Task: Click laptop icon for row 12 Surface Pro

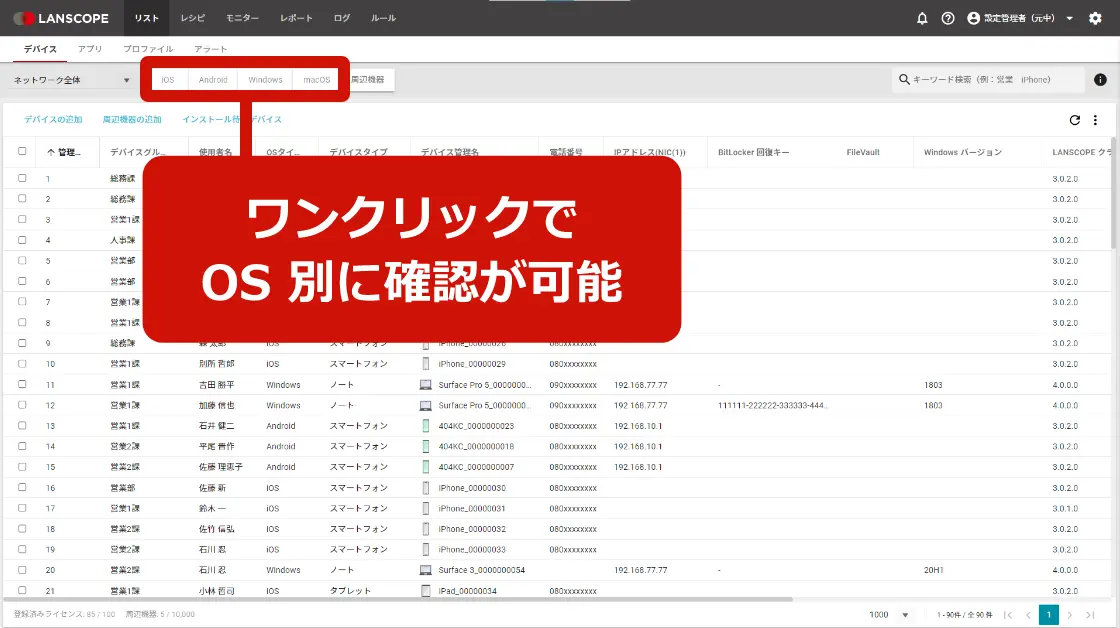Action: tap(425, 406)
